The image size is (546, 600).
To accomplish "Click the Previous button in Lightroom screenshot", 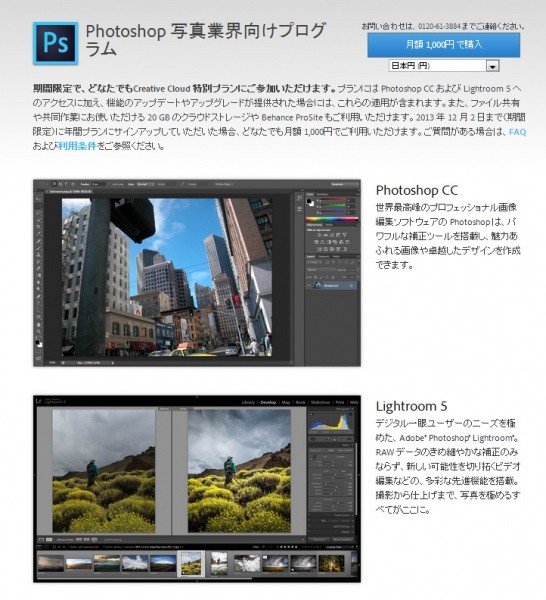I will (x=319, y=539).
